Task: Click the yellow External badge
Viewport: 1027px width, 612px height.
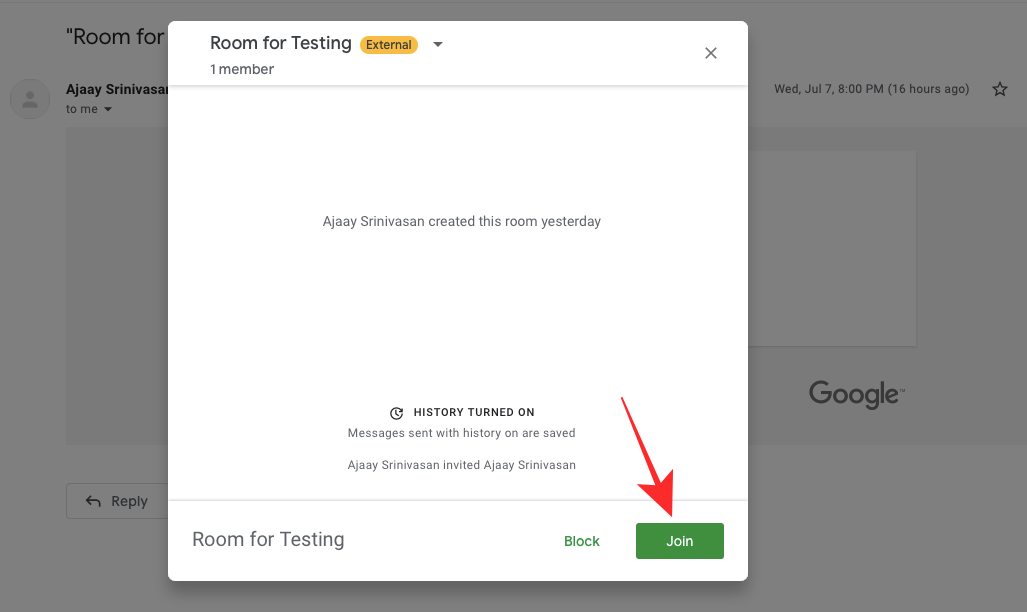Action: click(x=389, y=45)
